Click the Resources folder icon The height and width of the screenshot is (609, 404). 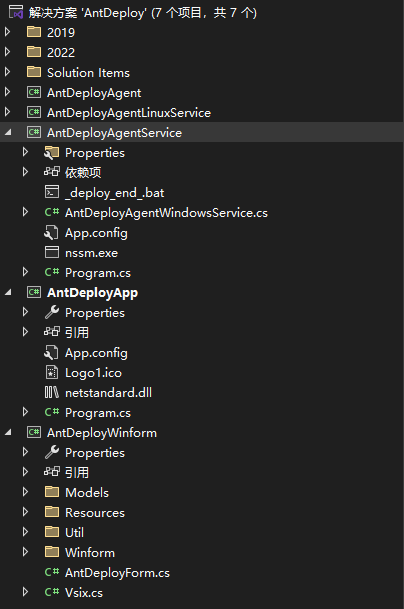[52, 512]
